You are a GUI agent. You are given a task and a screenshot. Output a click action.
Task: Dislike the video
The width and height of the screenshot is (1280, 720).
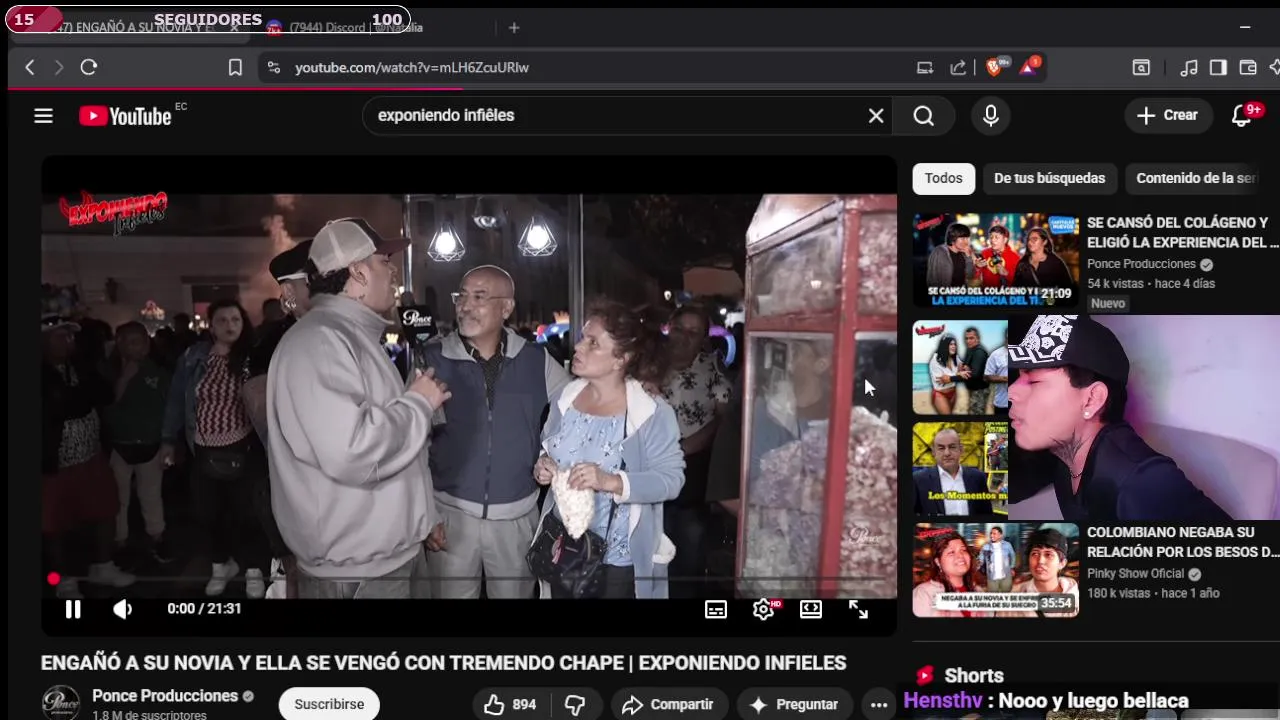pyautogui.click(x=575, y=704)
